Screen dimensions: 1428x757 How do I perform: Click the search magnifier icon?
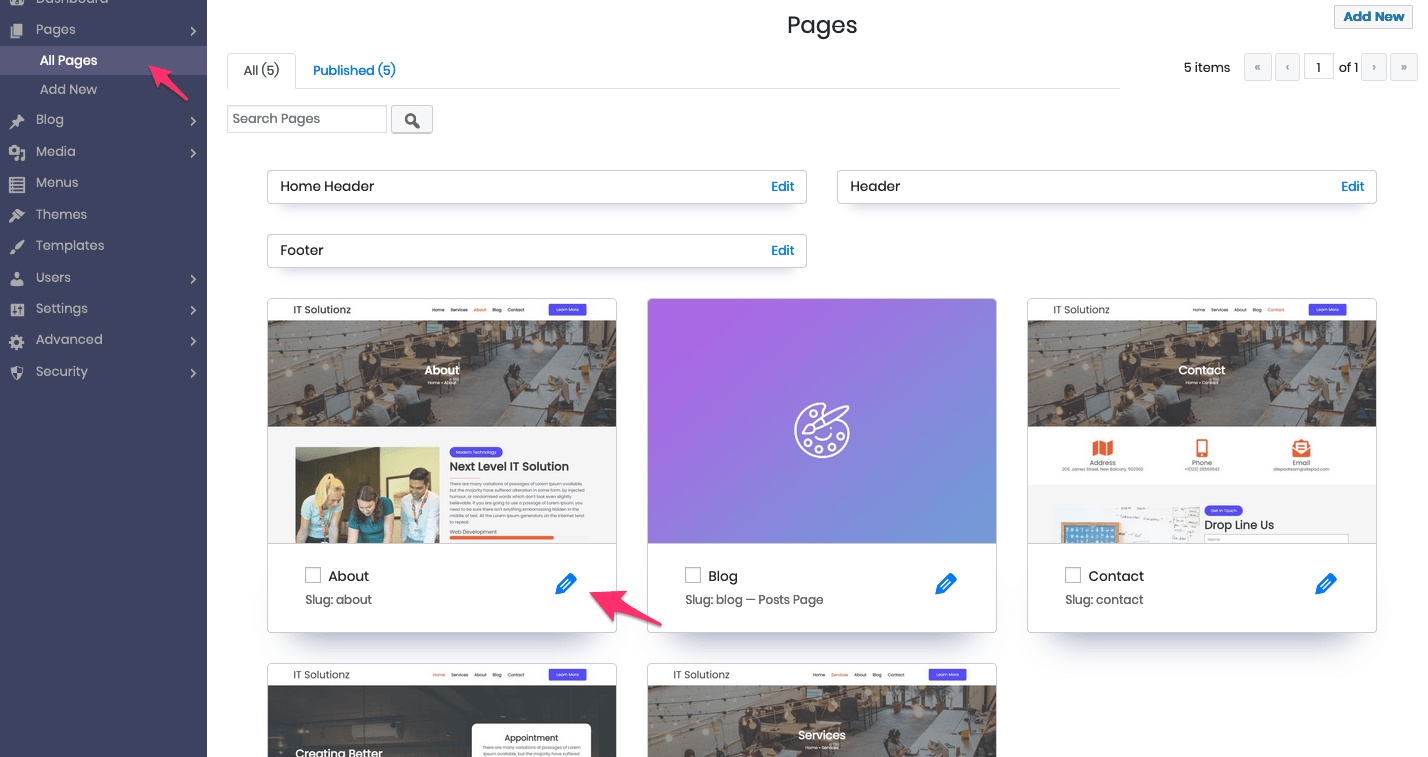(x=411, y=118)
